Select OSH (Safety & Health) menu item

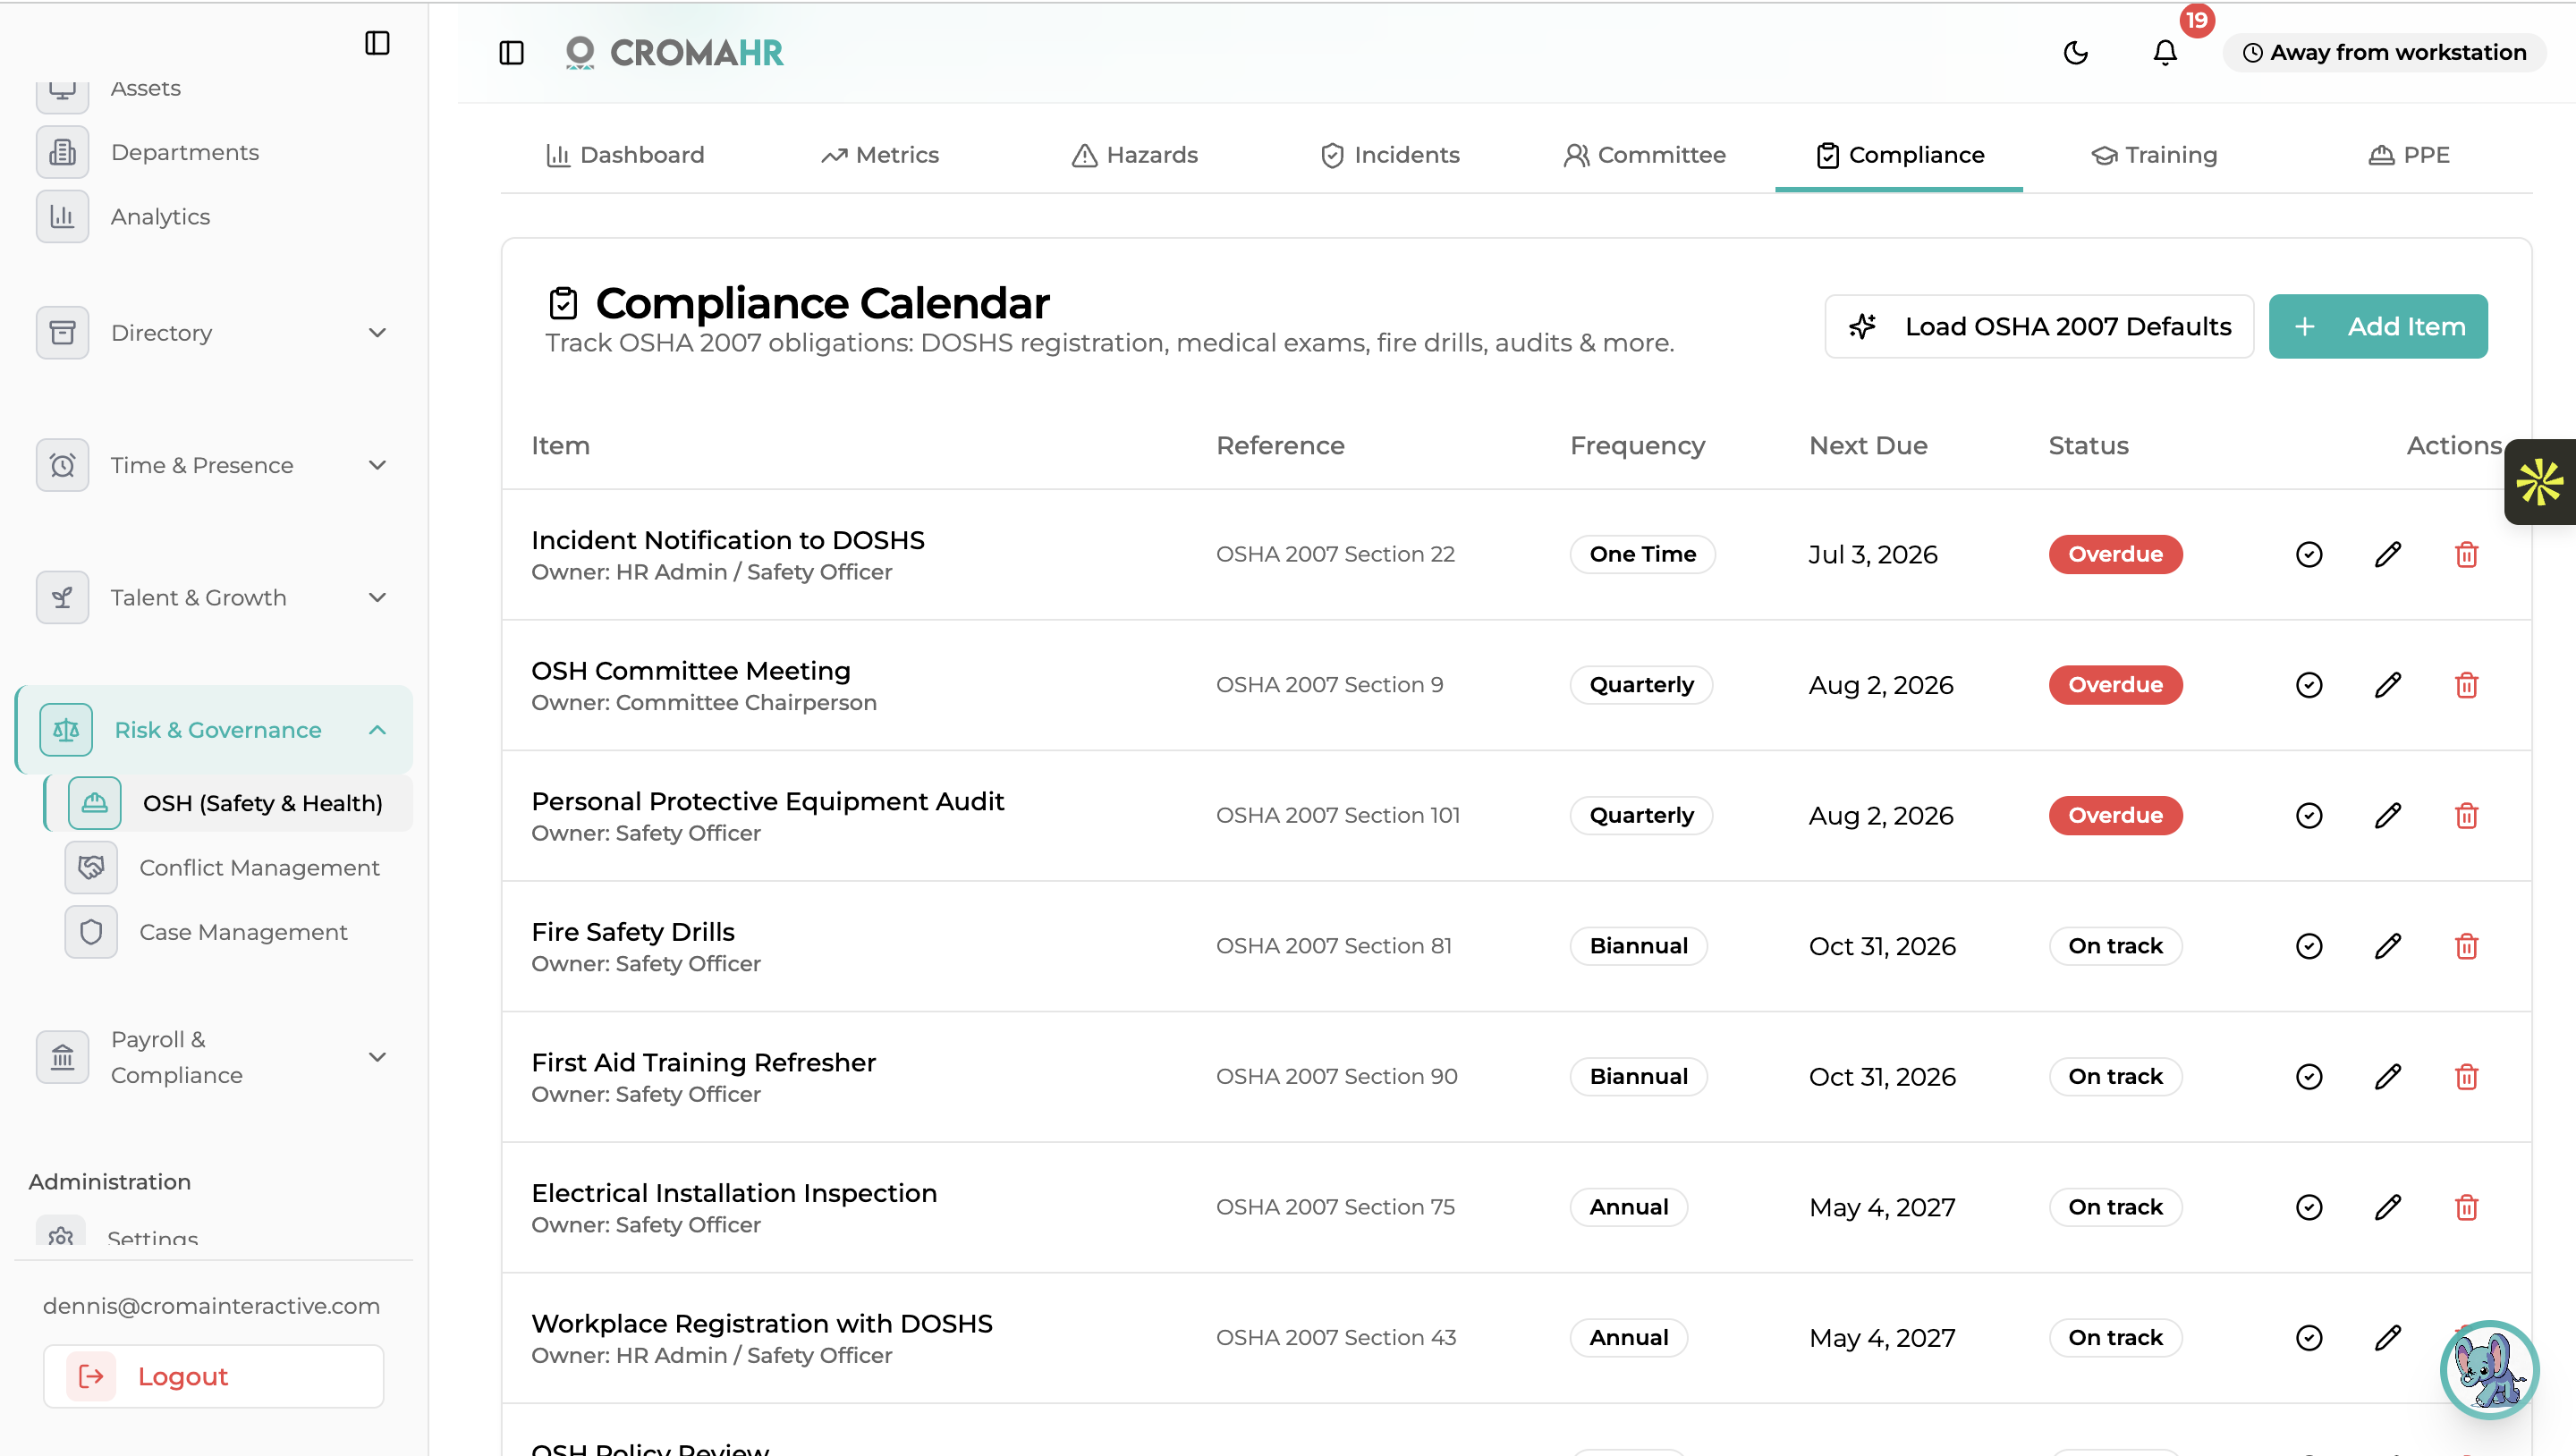pos(229,803)
